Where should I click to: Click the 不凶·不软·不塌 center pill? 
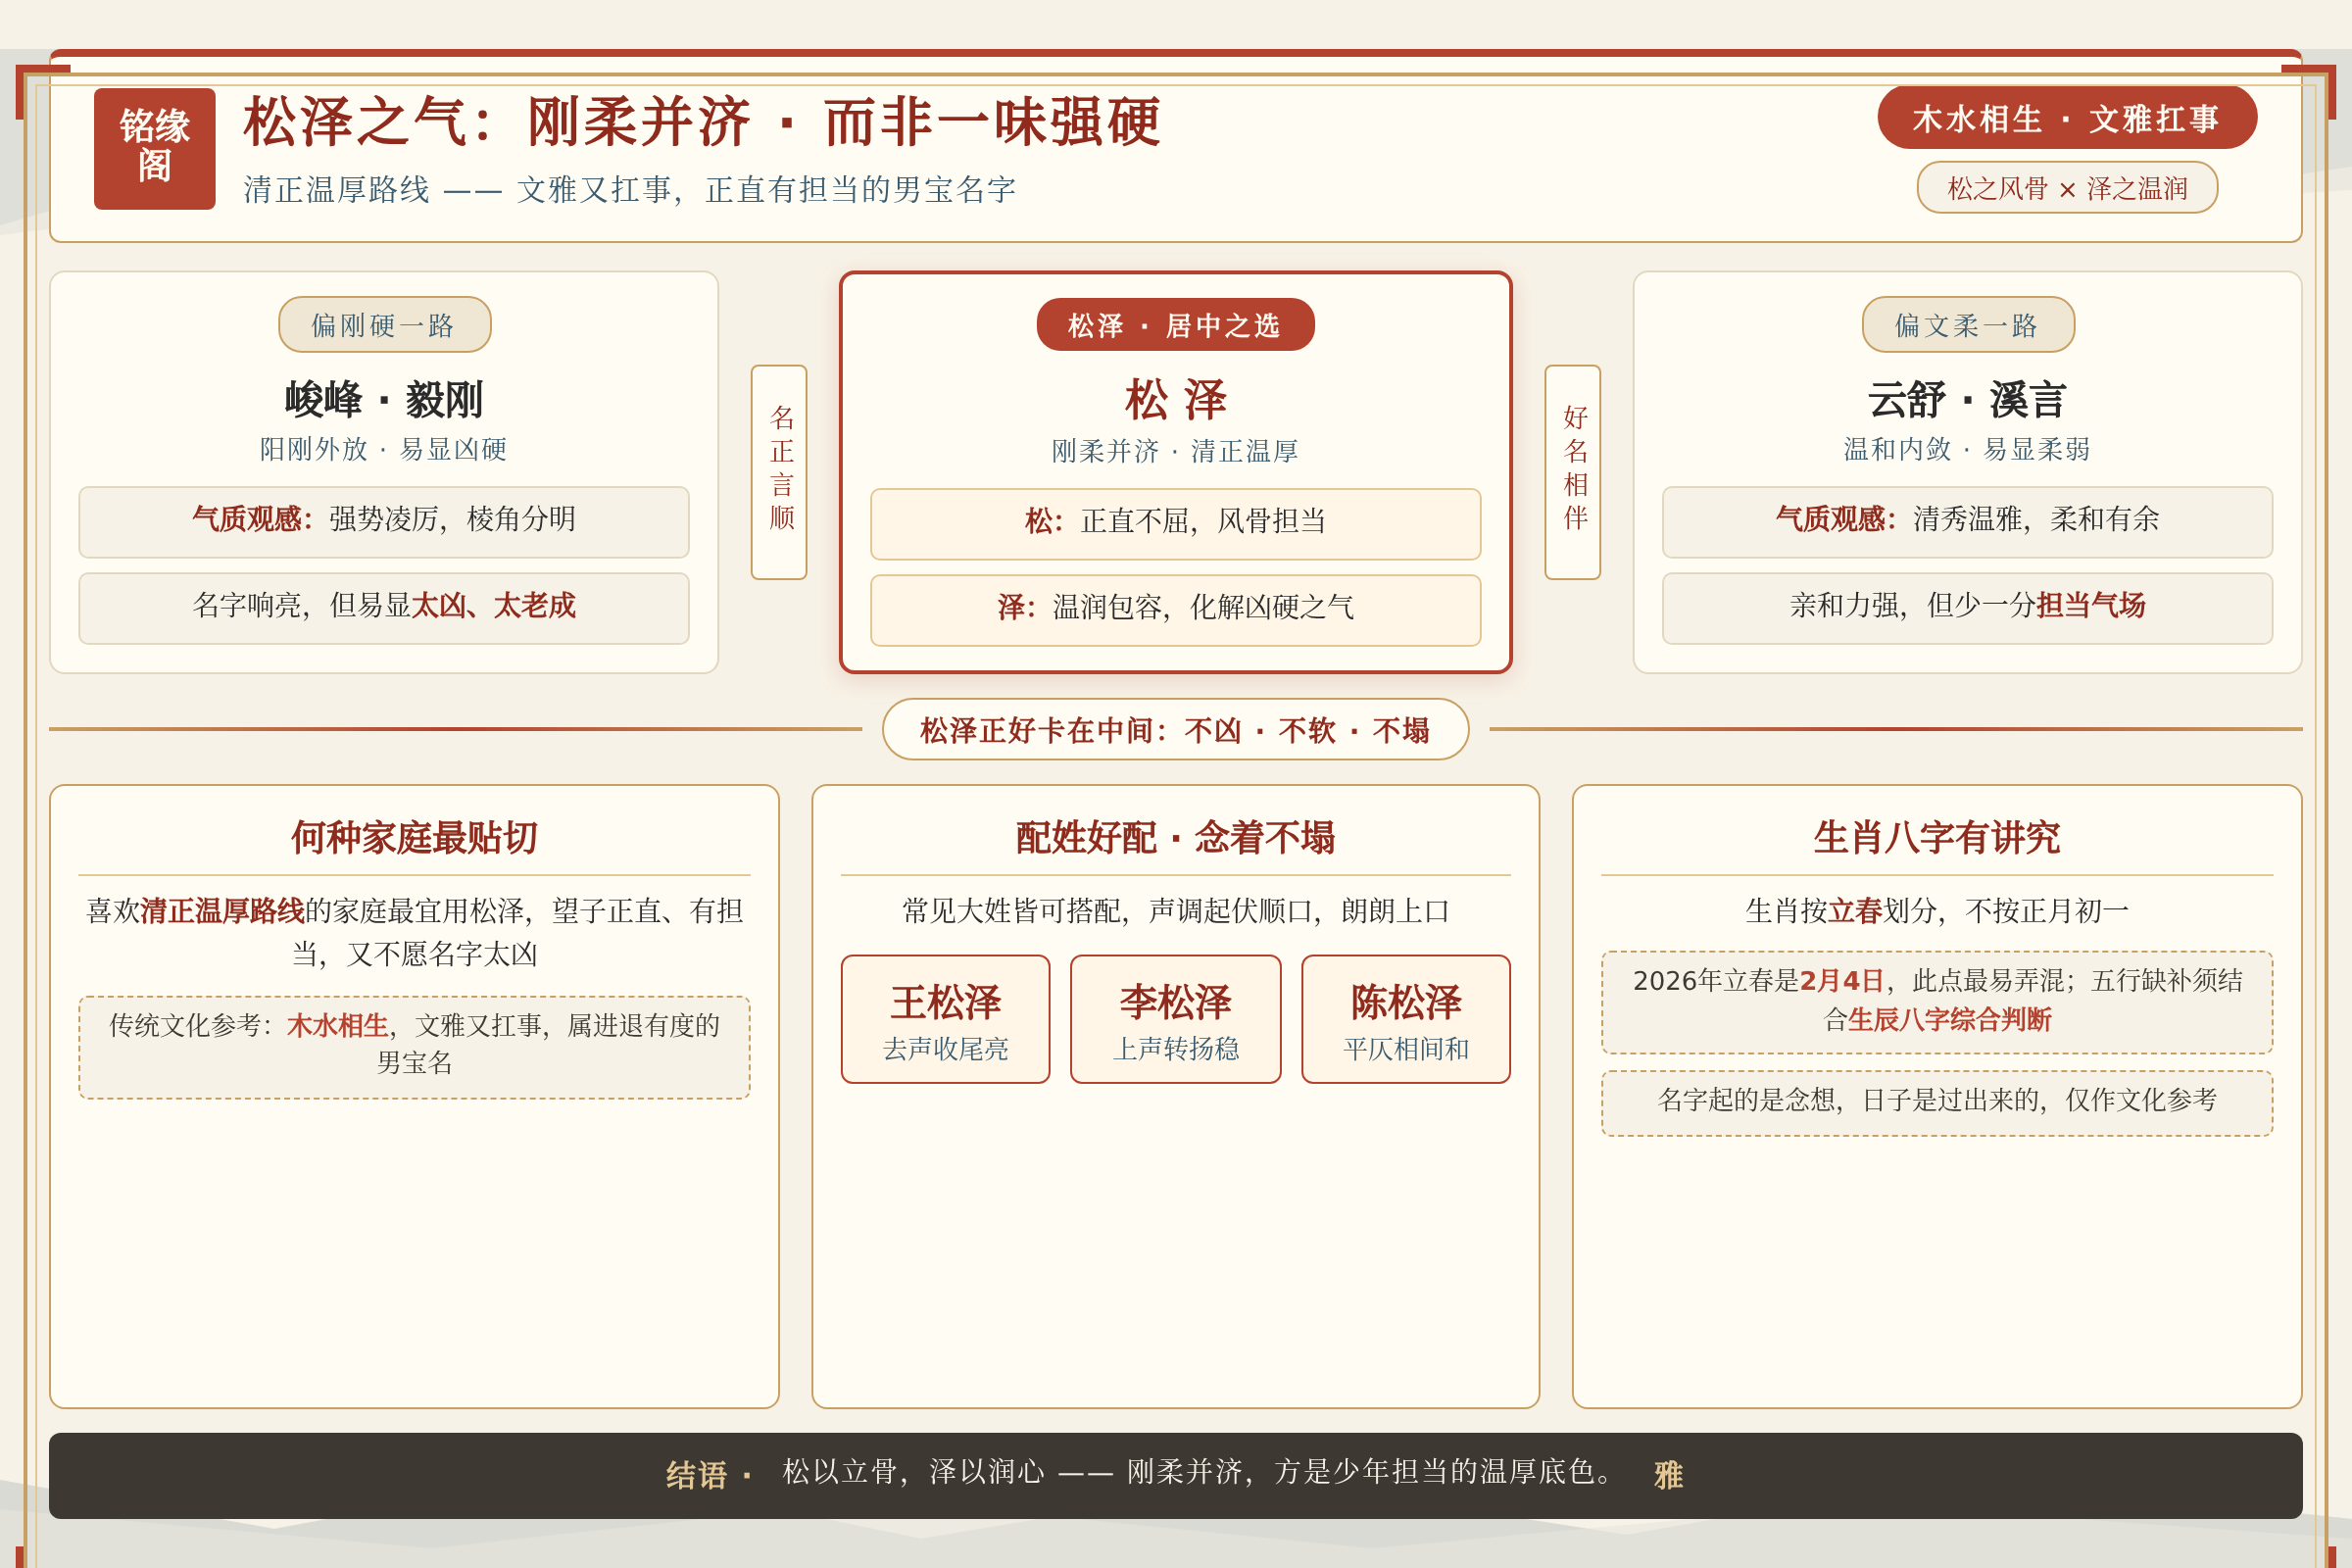pos(1175,729)
